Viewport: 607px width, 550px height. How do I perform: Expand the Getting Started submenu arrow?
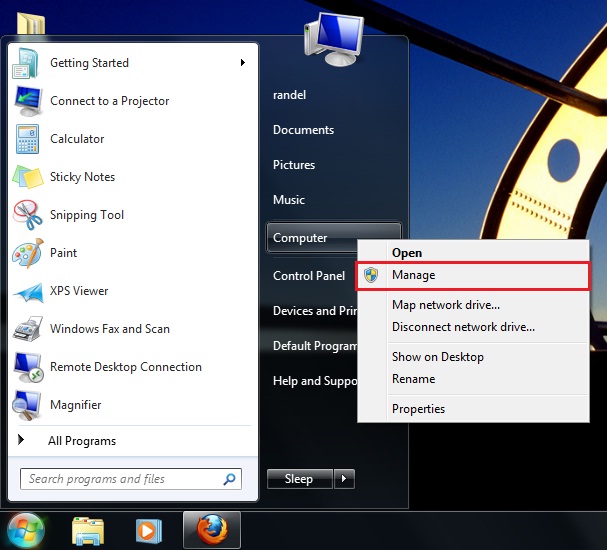pyautogui.click(x=243, y=62)
